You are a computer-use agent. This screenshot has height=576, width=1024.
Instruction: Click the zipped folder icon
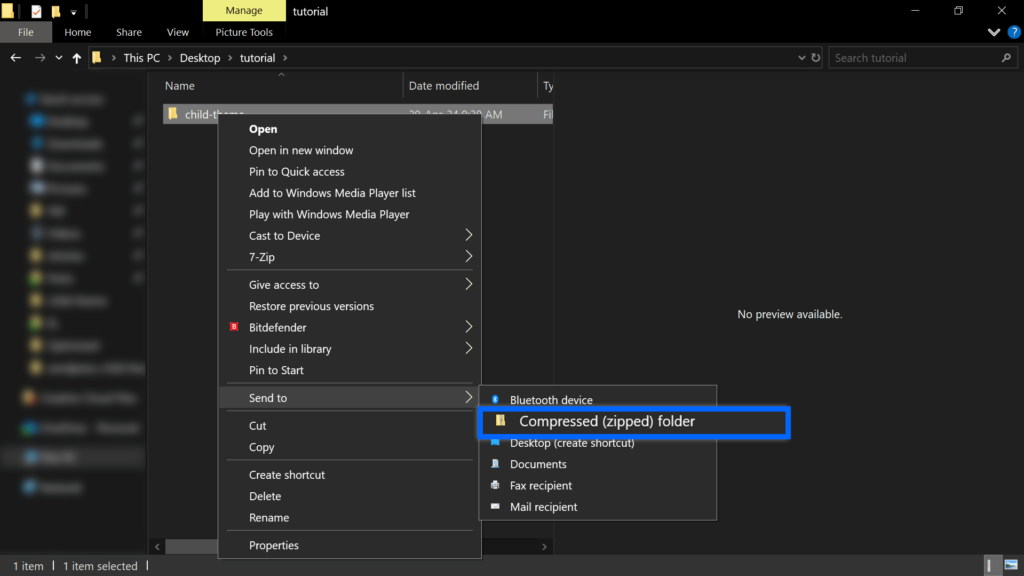pos(500,421)
